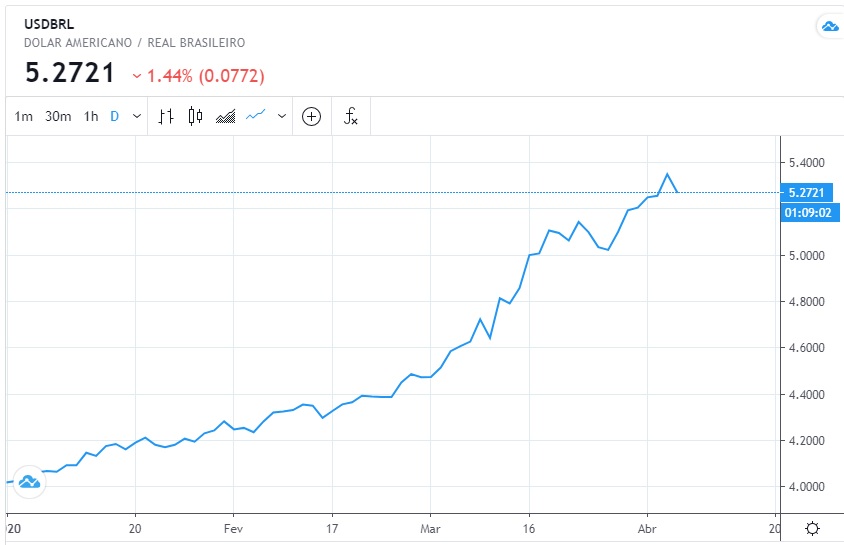Click the USDBRL symbol title
The width and height of the screenshot is (844, 545).
pyautogui.click(x=48, y=25)
